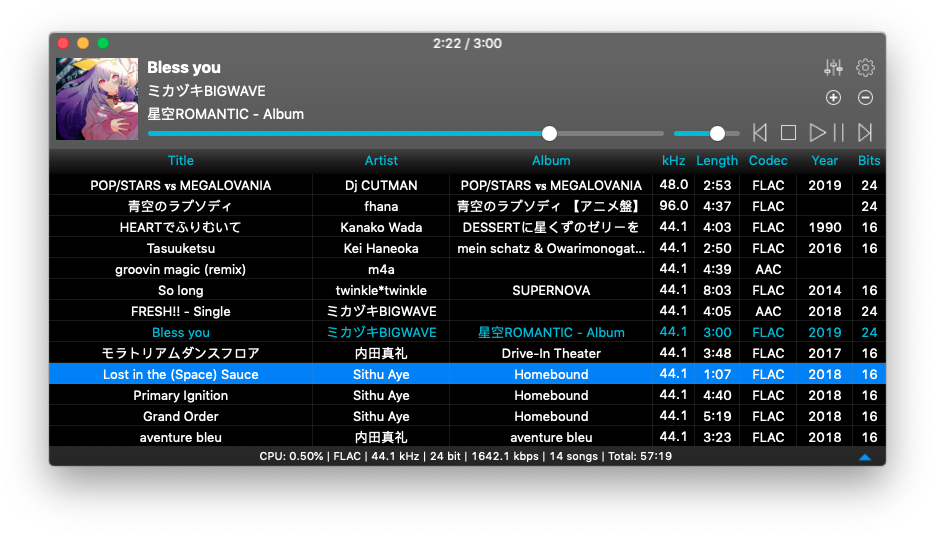Sort by Year column header
Screen dimensions: 934x533
824,161
